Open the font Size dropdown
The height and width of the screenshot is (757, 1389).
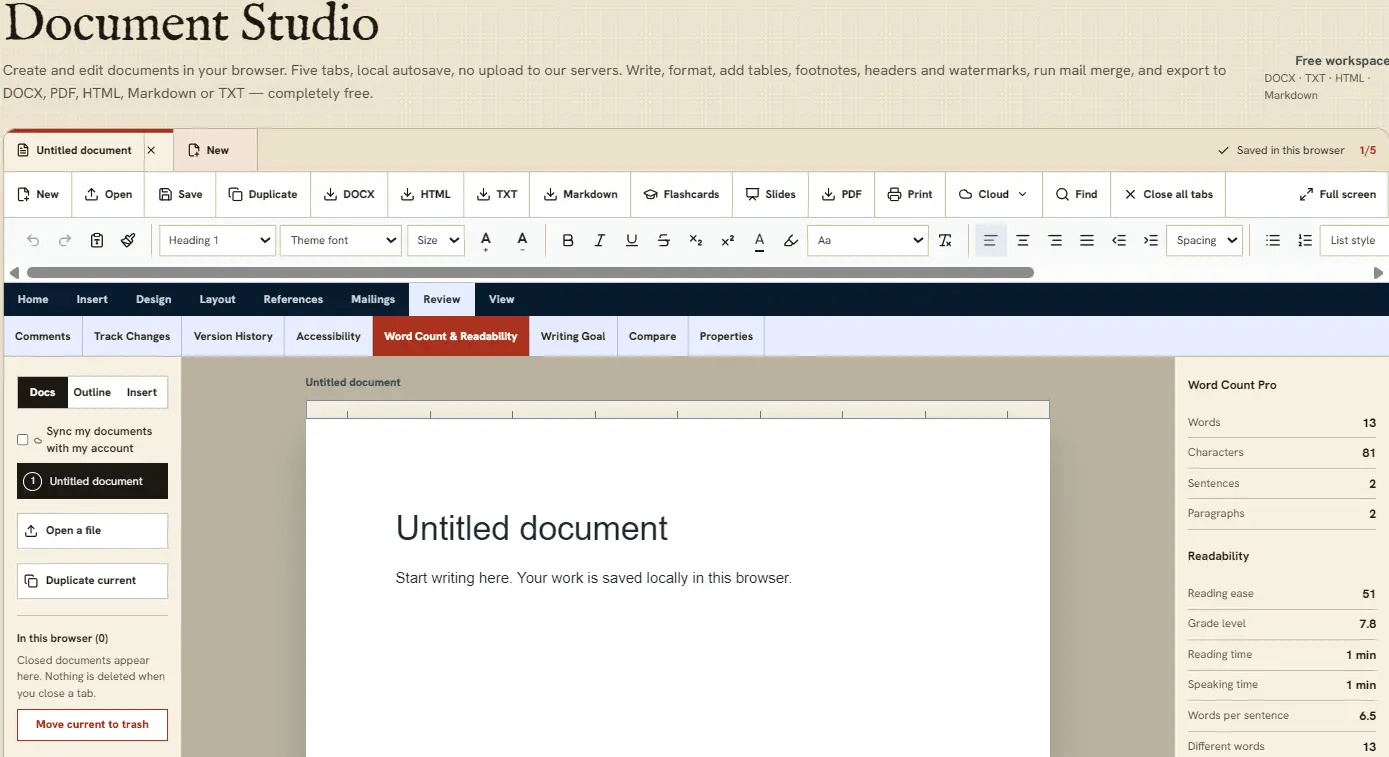436,240
